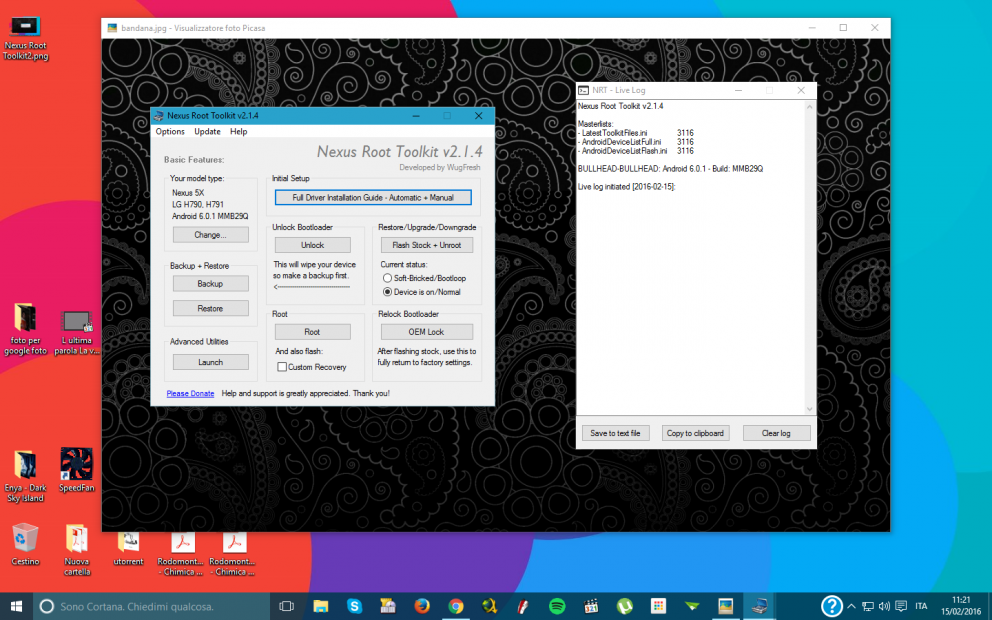This screenshot has height=620, width=992.
Task: Click Flash Stock + Unroot button
Action: (426, 245)
